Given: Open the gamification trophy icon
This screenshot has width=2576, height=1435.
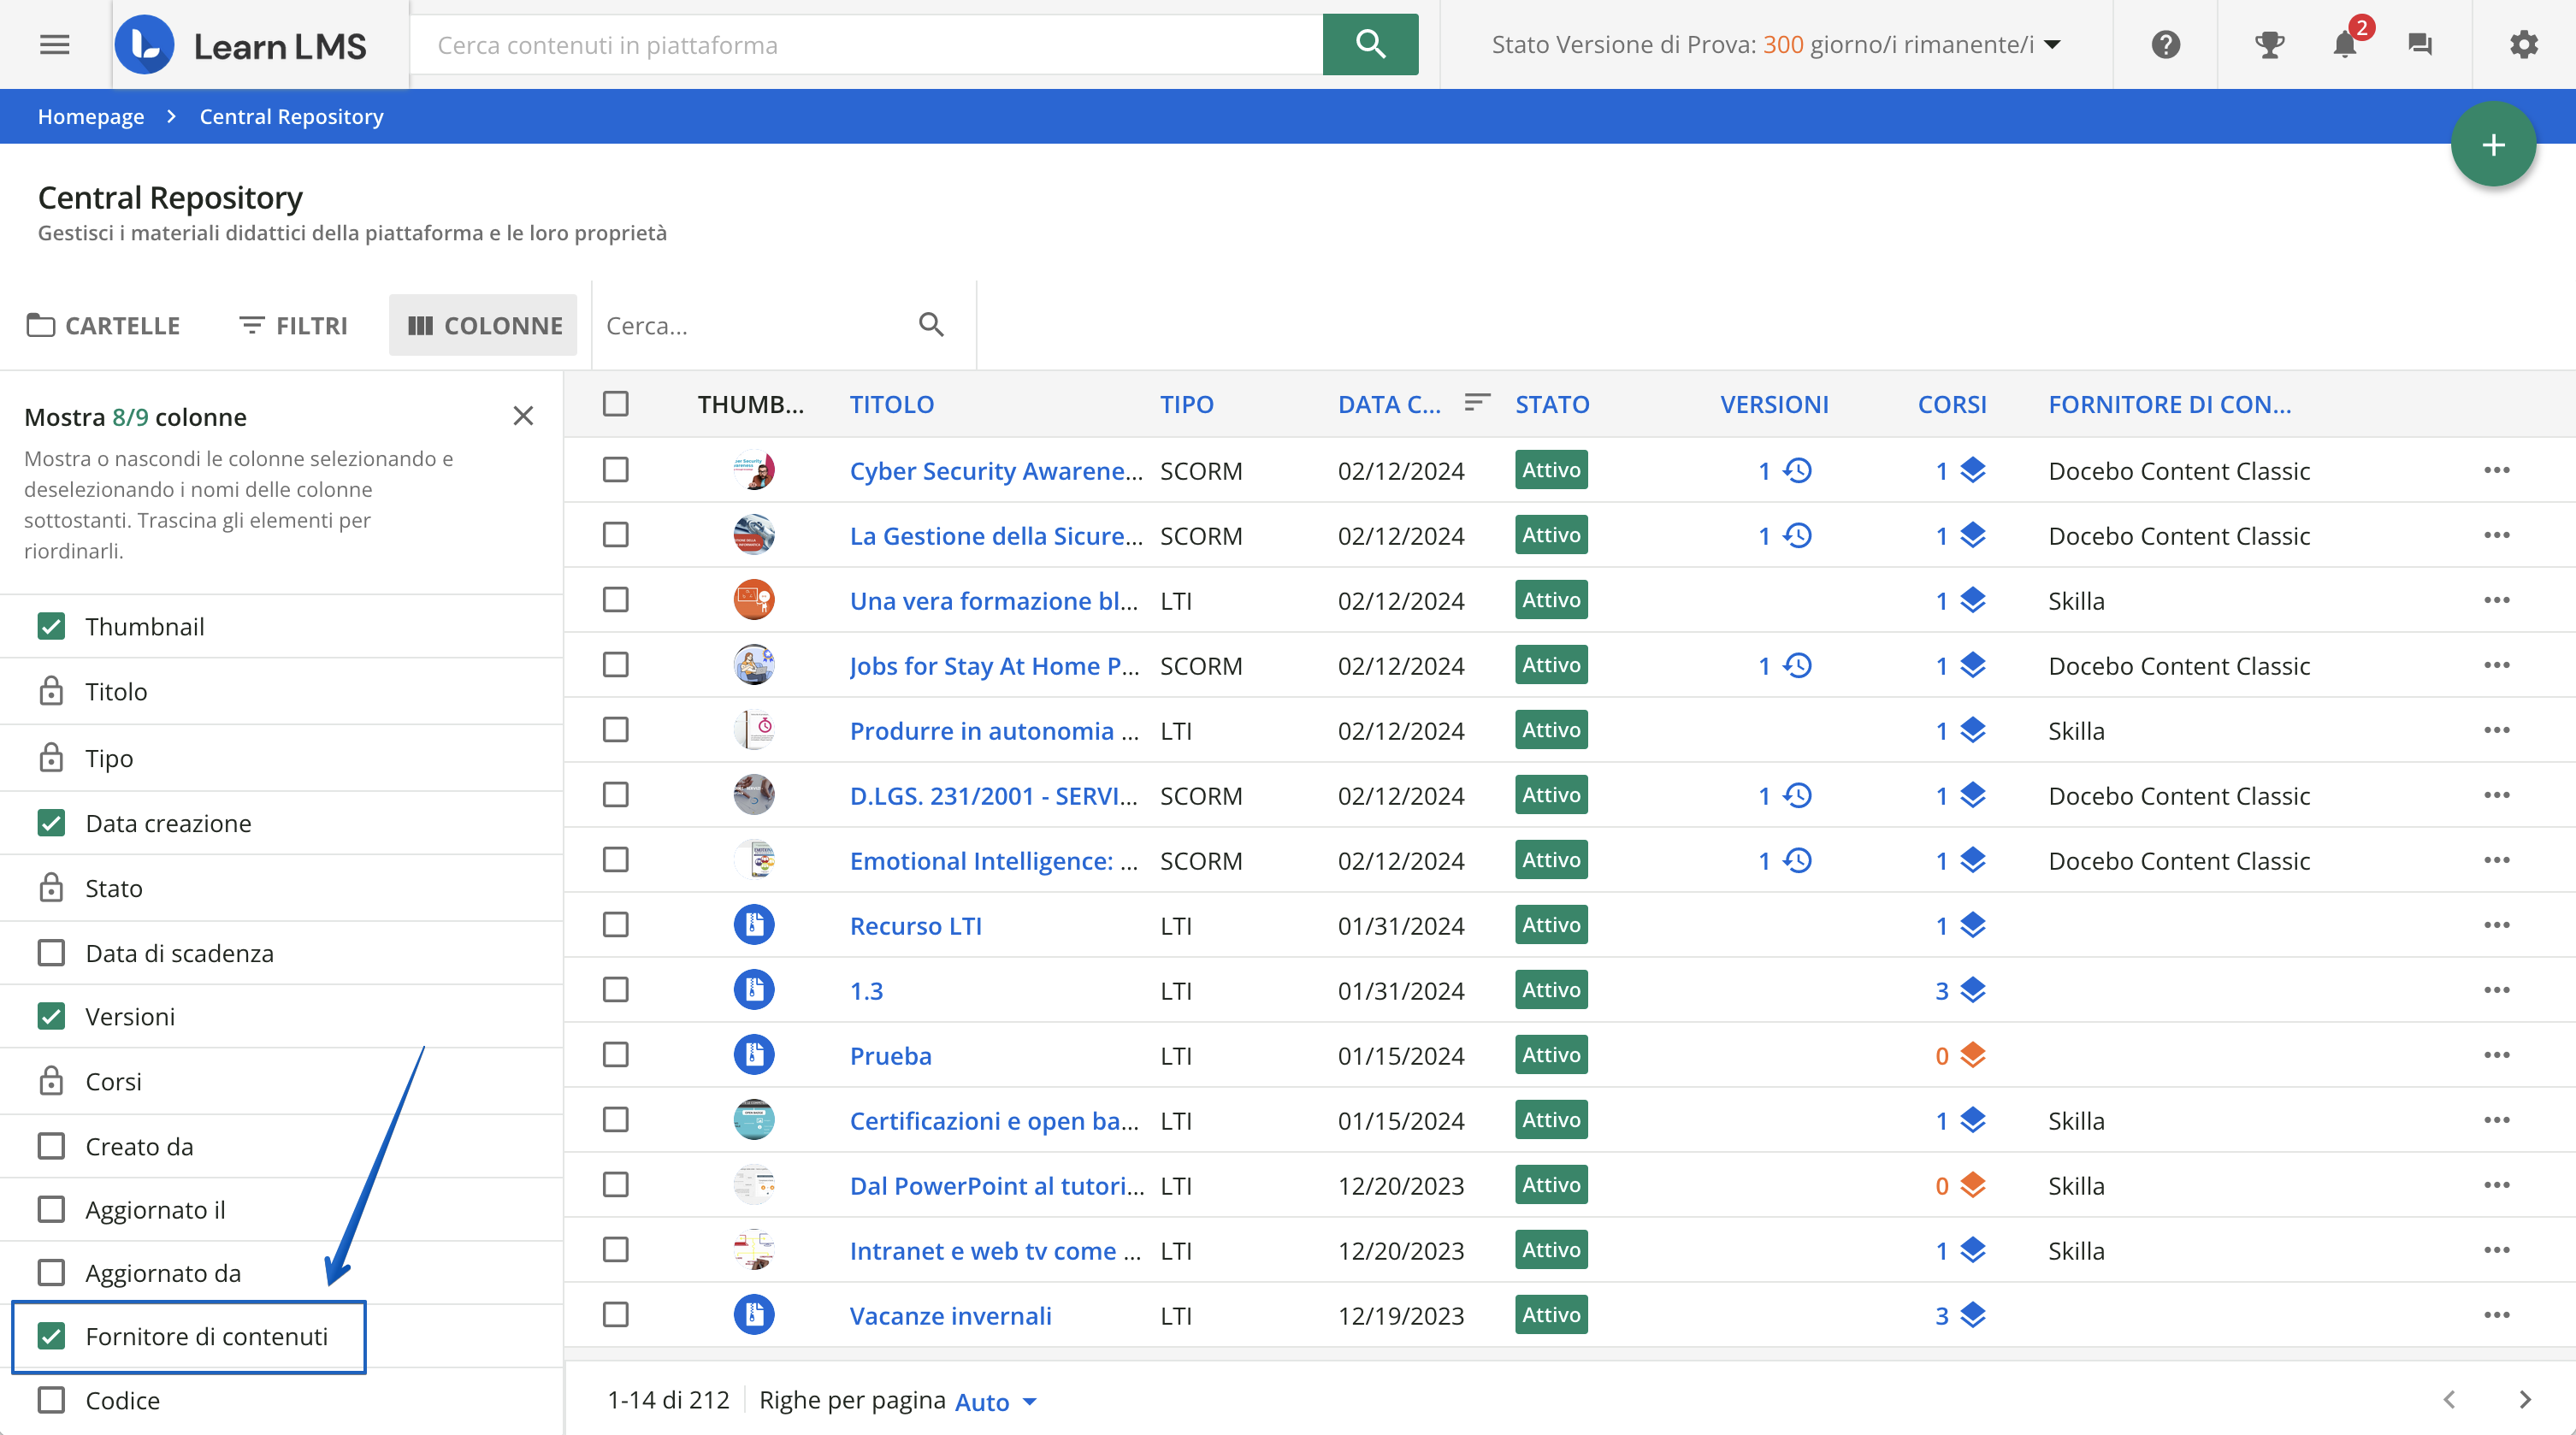Looking at the screenshot, I should (x=2270, y=45).
